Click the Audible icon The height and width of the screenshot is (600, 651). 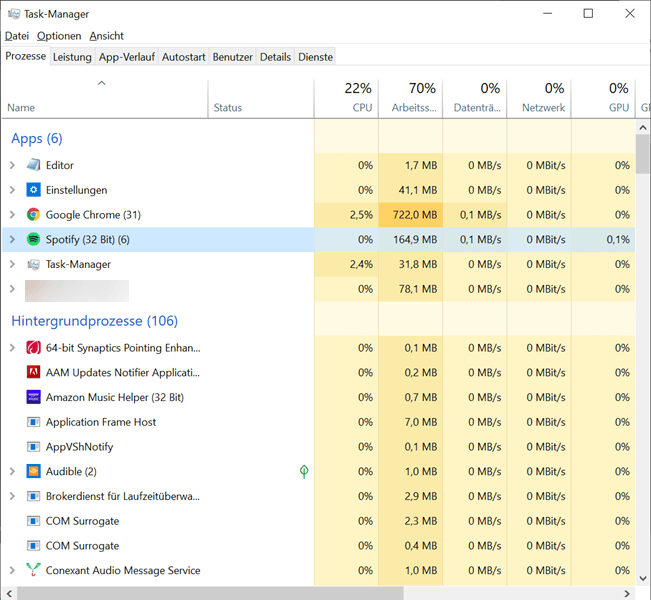coord(33,471)
